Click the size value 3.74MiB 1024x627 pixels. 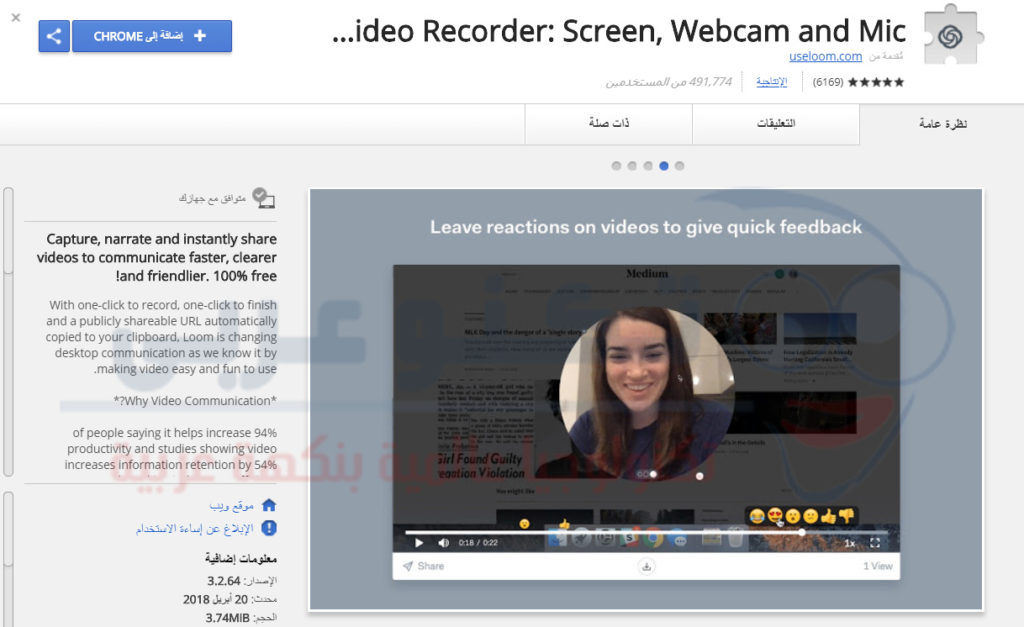[227, 618]
